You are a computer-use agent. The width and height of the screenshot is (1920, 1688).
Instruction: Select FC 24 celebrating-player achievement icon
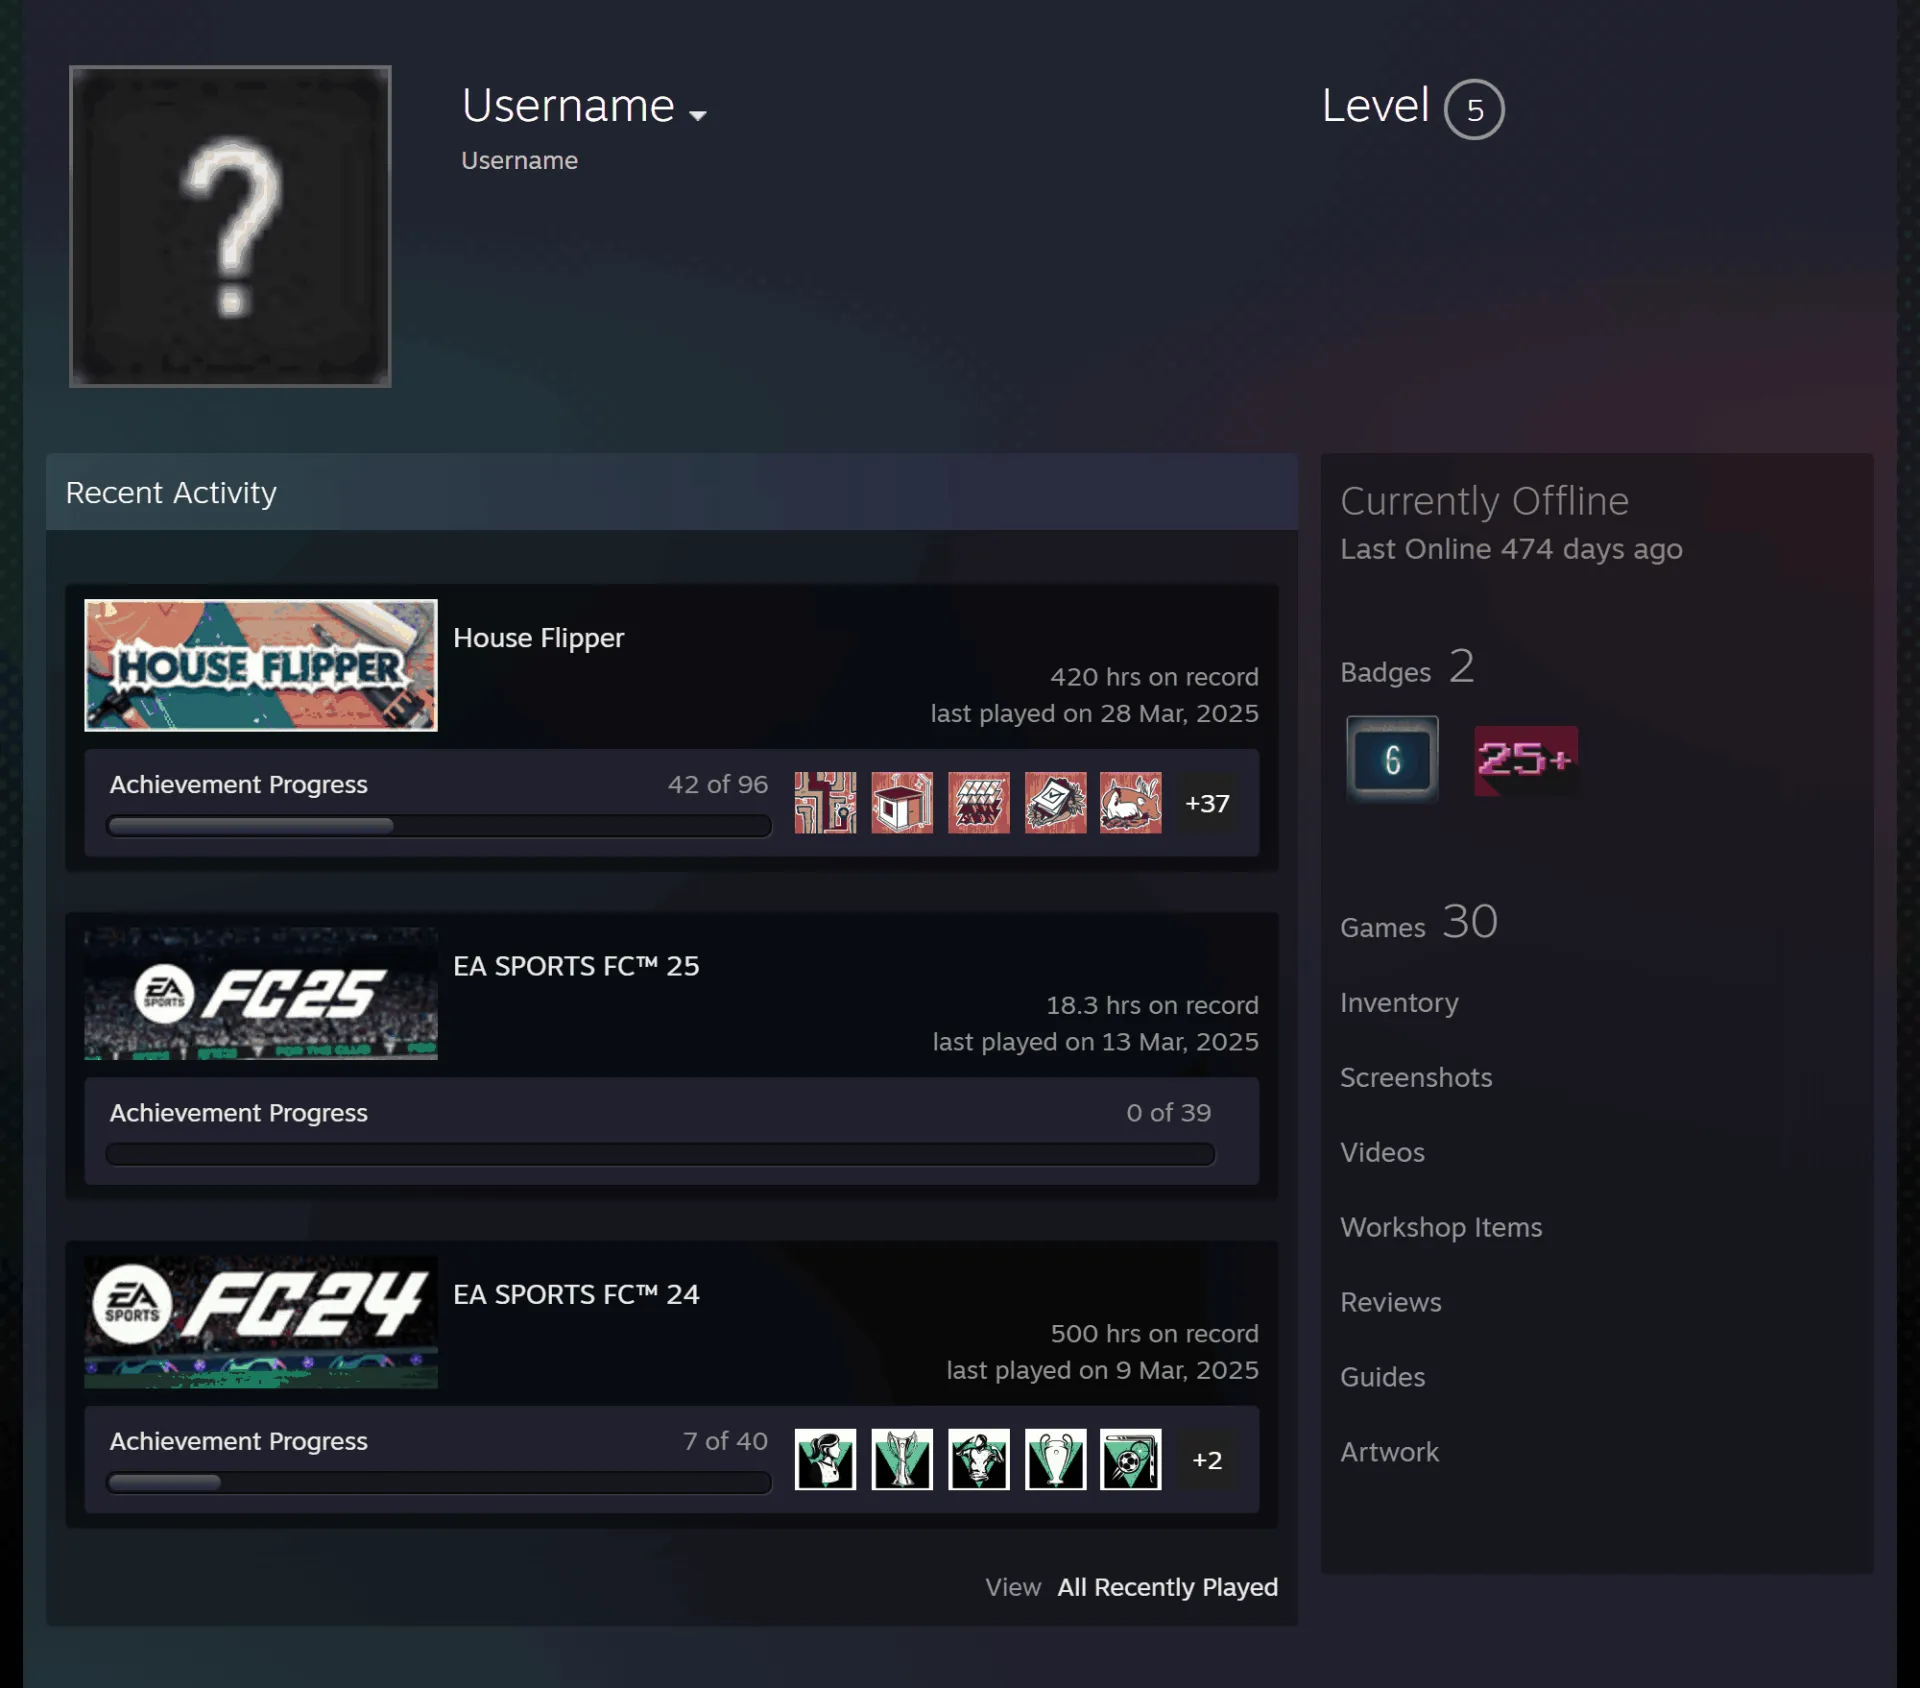click(x=979, y=1459)
